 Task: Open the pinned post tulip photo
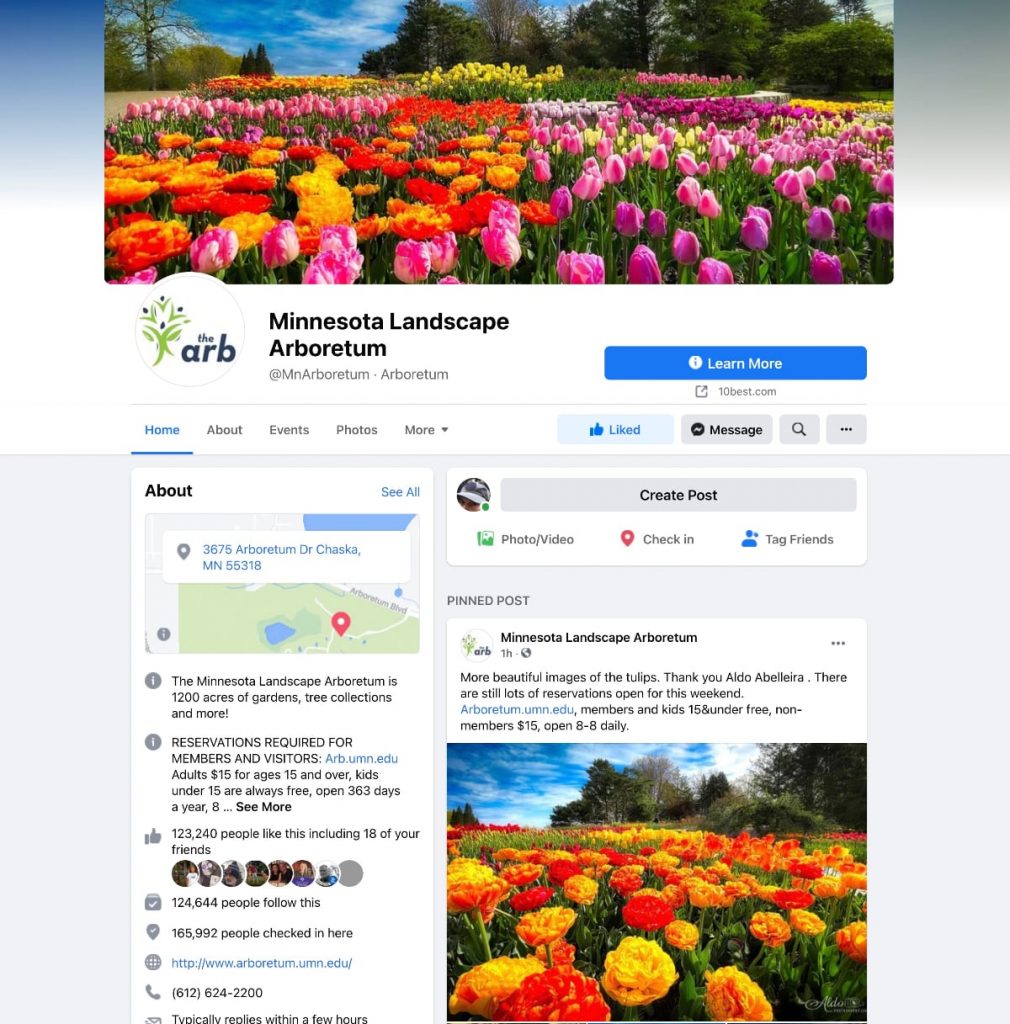coord(657,882)
